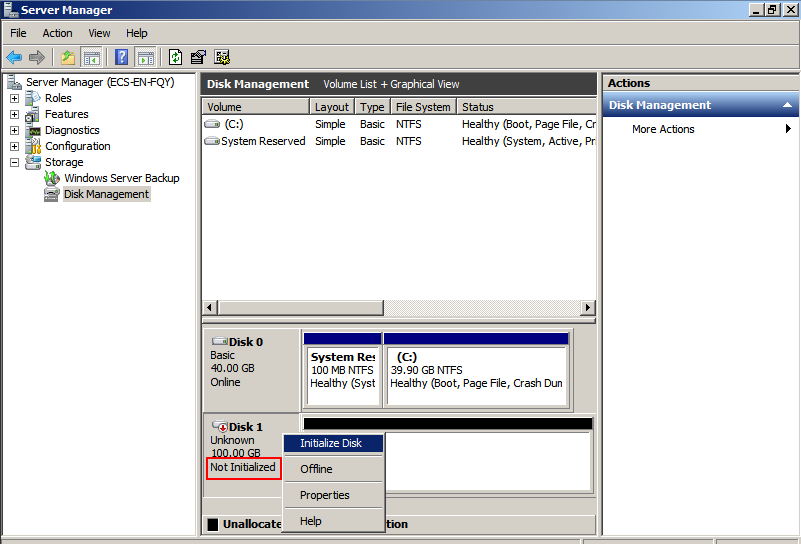Click the black Unallocated legend swatch
801x544 pixels.
click(213, 524)
